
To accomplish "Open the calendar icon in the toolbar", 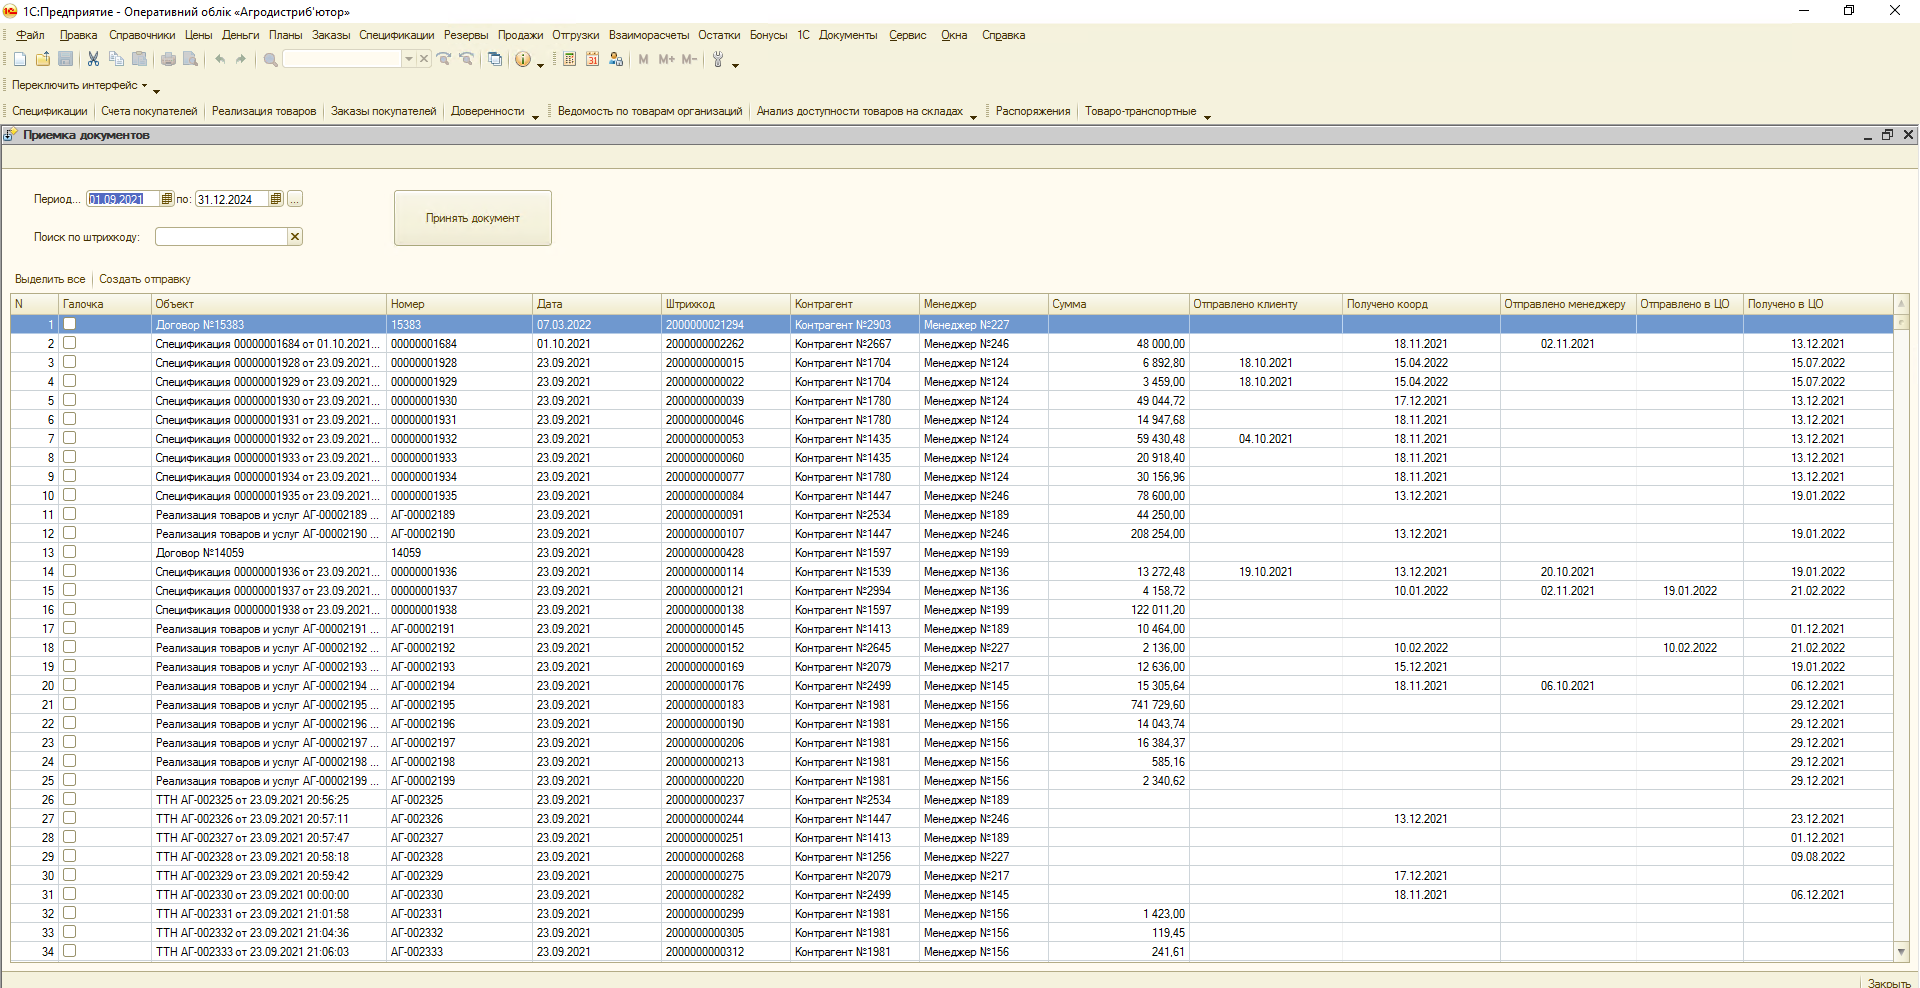I will click(592, 60).
